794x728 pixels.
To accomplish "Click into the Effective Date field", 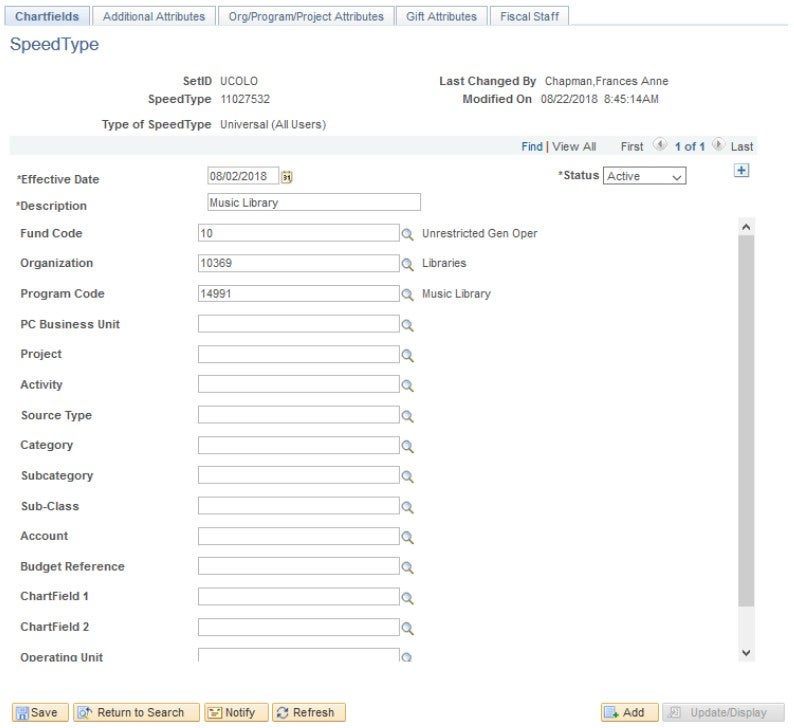I will point(243,176).
